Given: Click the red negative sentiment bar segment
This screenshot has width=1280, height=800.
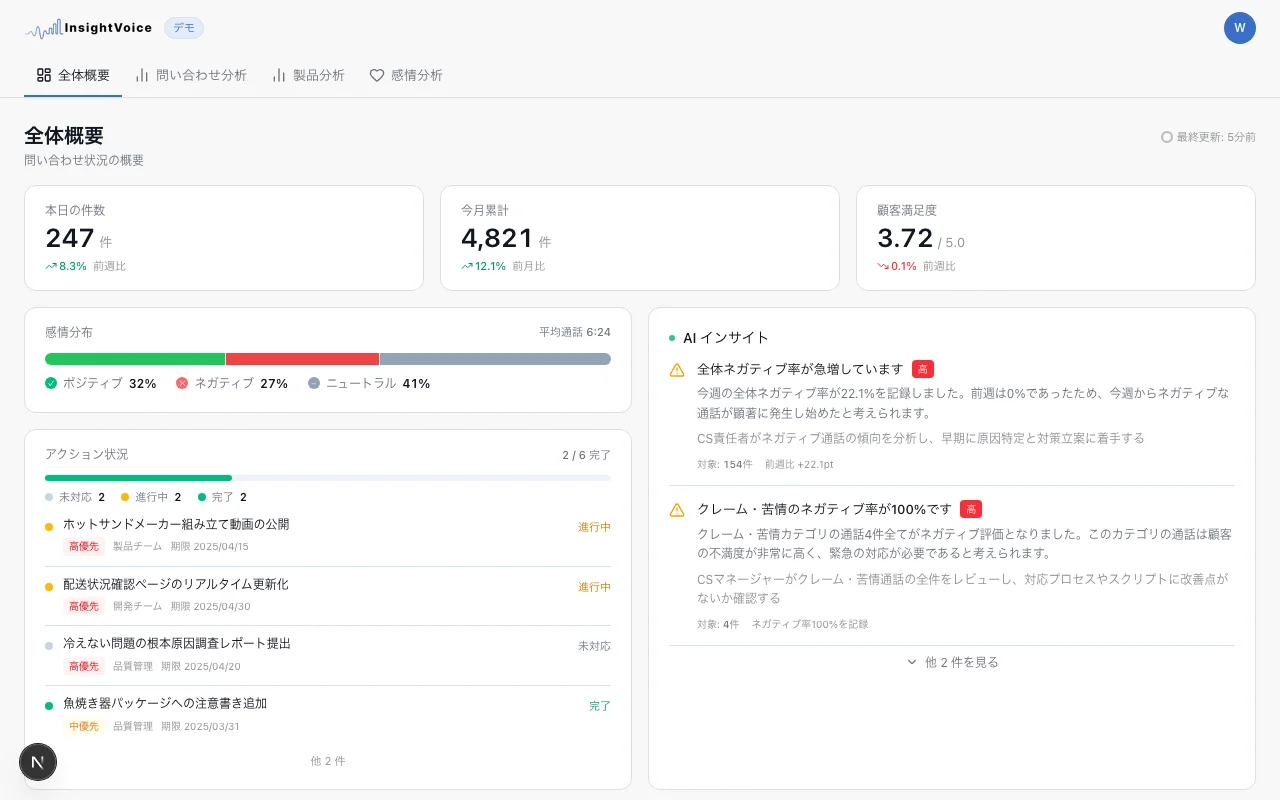Looking at the screenshot, I should pos(302,359).
